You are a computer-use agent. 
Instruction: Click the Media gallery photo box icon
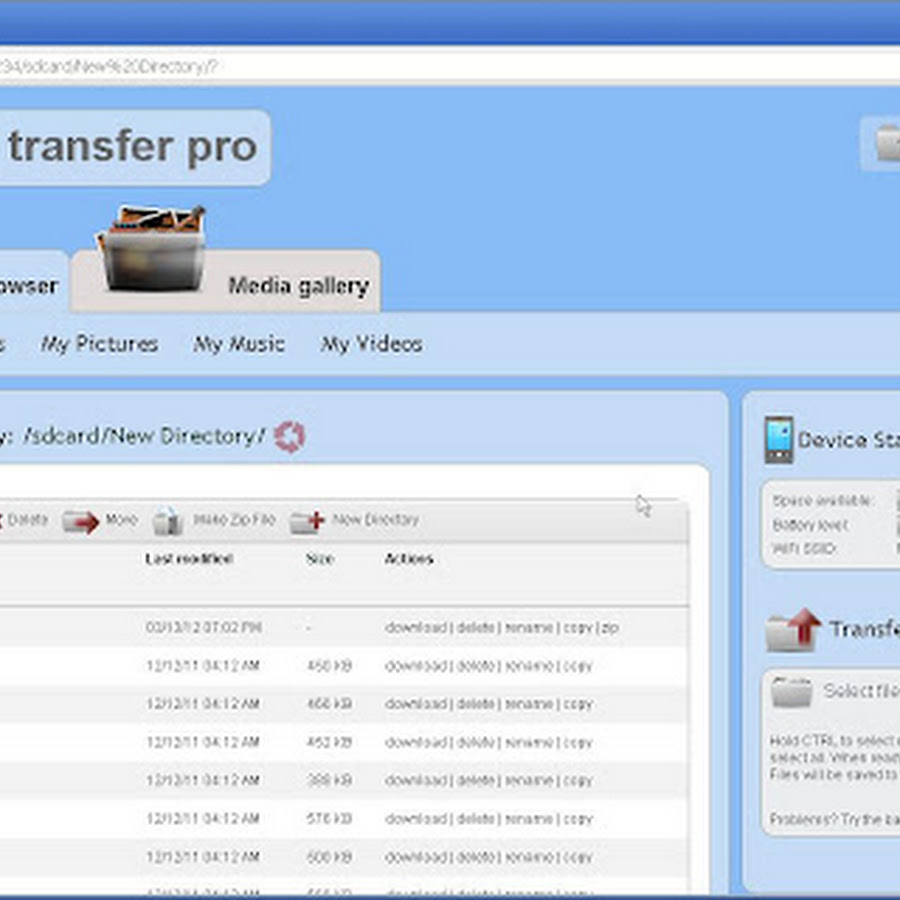pyautogui.click(x=152, y=248)
